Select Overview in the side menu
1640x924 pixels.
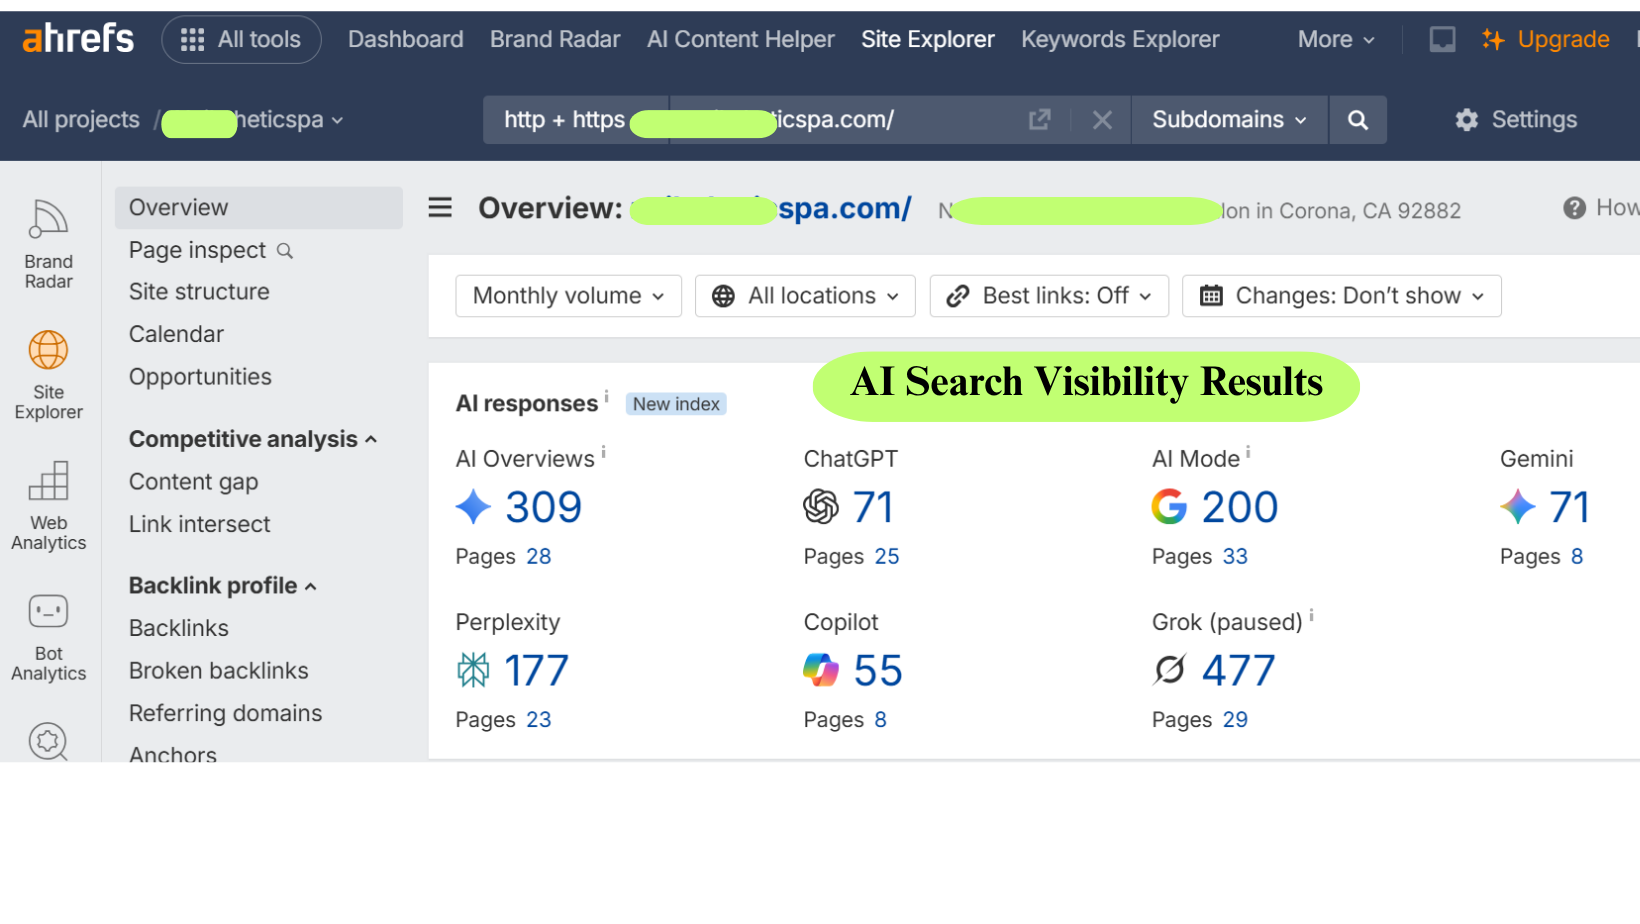259,208
